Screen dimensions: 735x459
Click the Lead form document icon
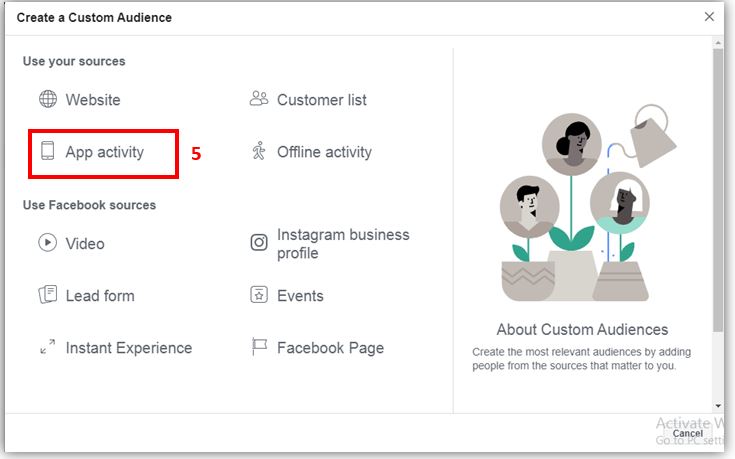point(47,295)
